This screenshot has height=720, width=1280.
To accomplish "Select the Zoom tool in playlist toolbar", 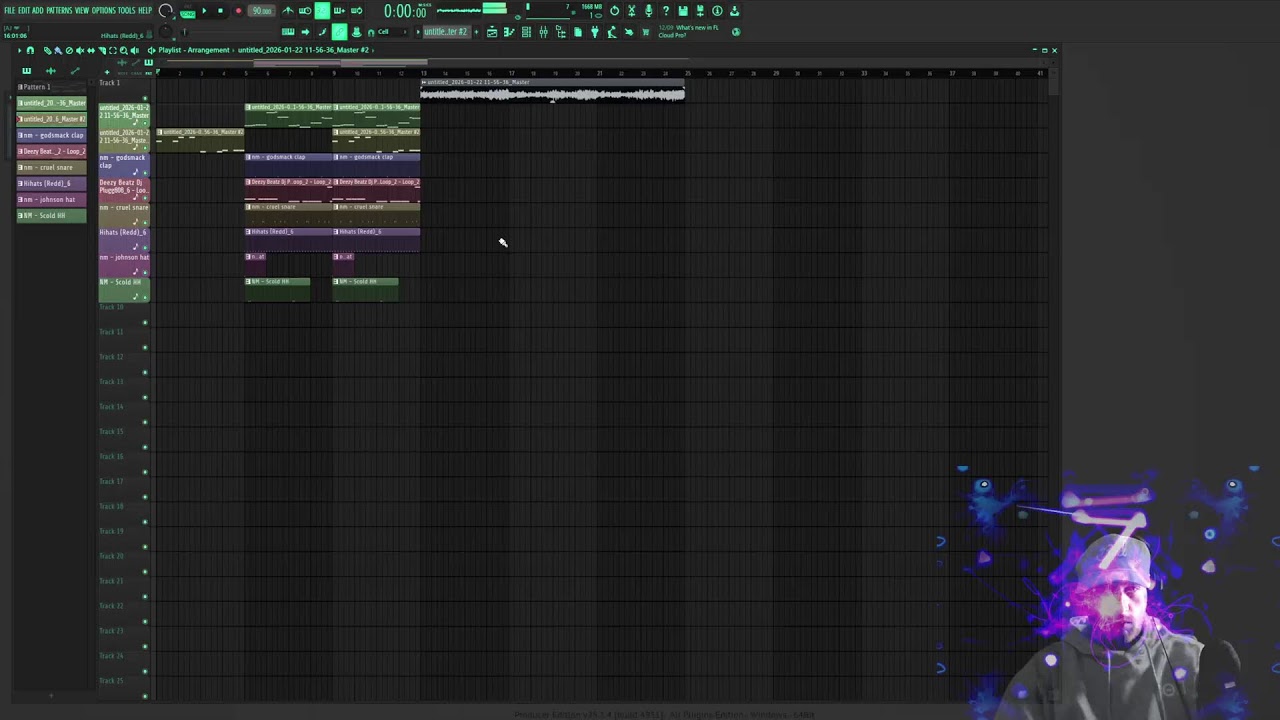I will 124,50.
